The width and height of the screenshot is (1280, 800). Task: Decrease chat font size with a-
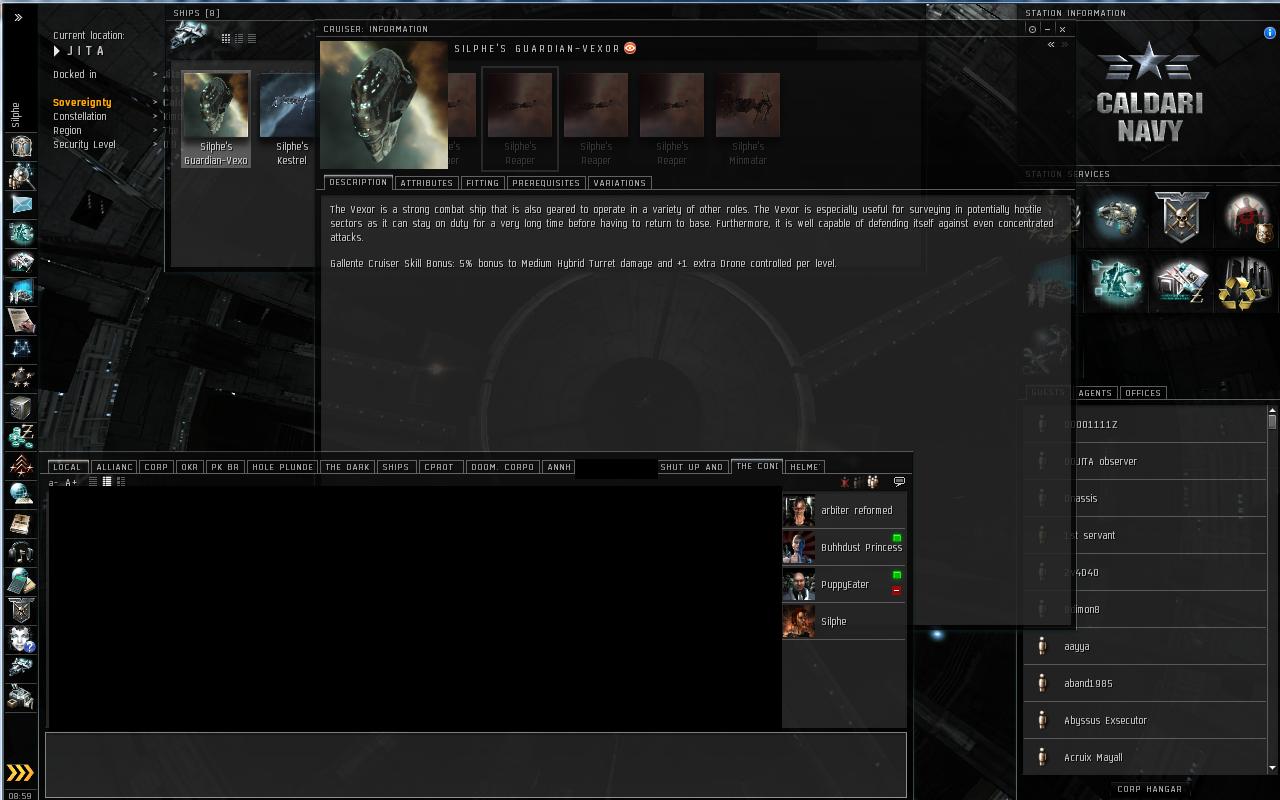tap(53, 483)
